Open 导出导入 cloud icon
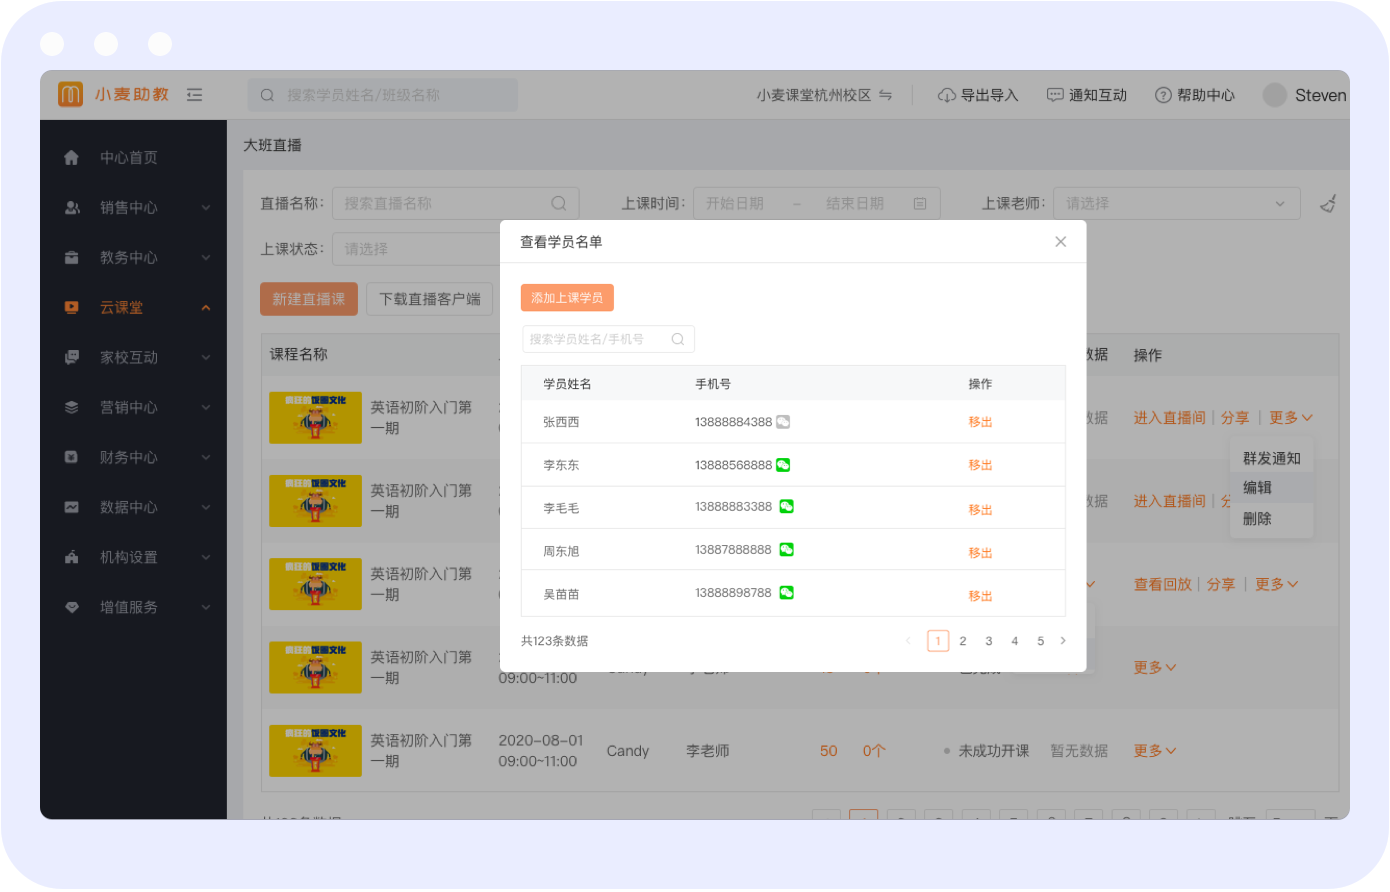Image resolution: width=1390 pixels, height=892 pixels. pos(946,95)
